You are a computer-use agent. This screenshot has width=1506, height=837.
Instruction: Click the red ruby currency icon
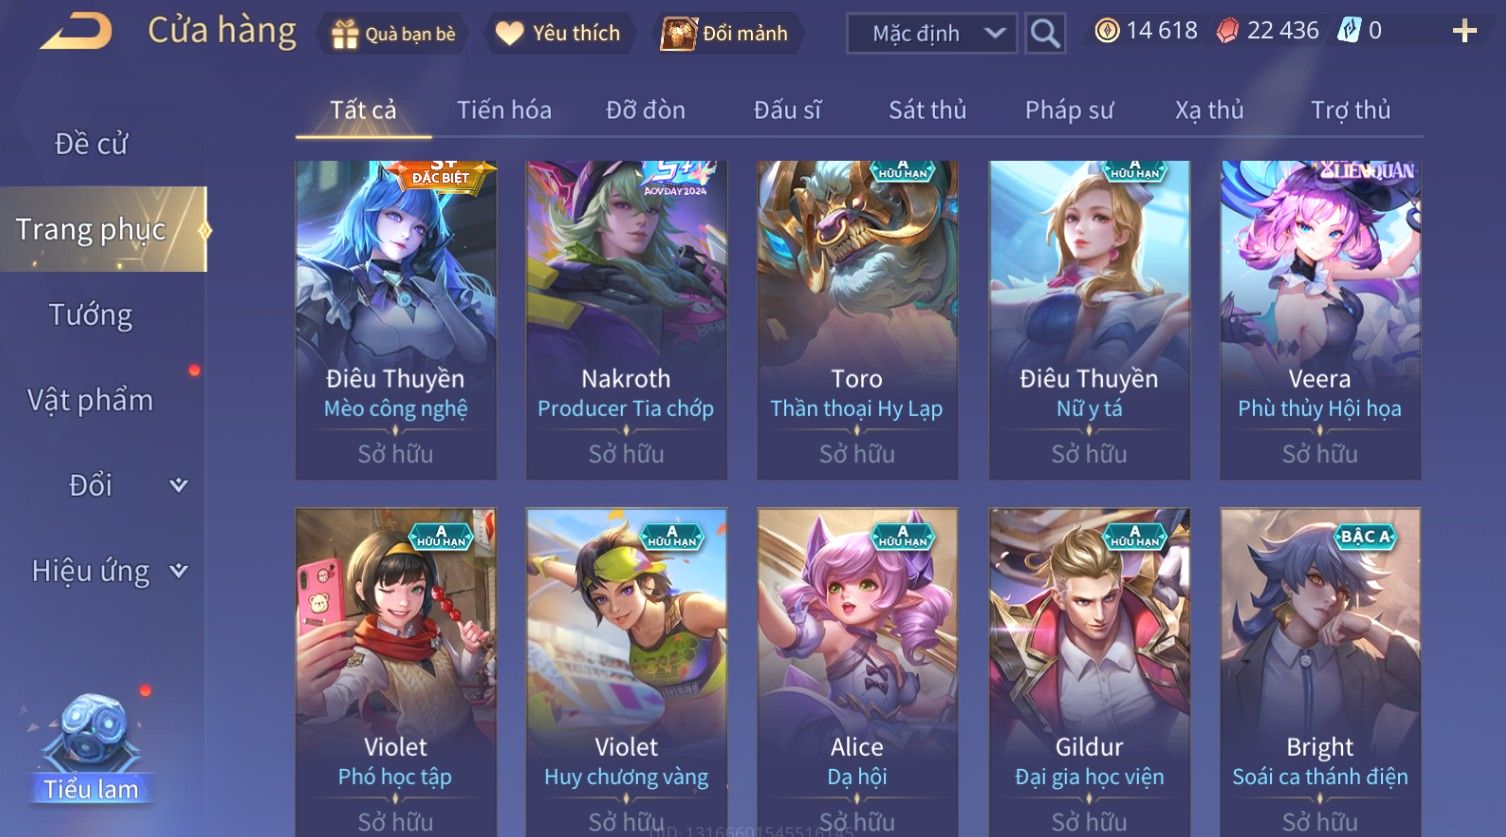click(x=1227, y=31)
